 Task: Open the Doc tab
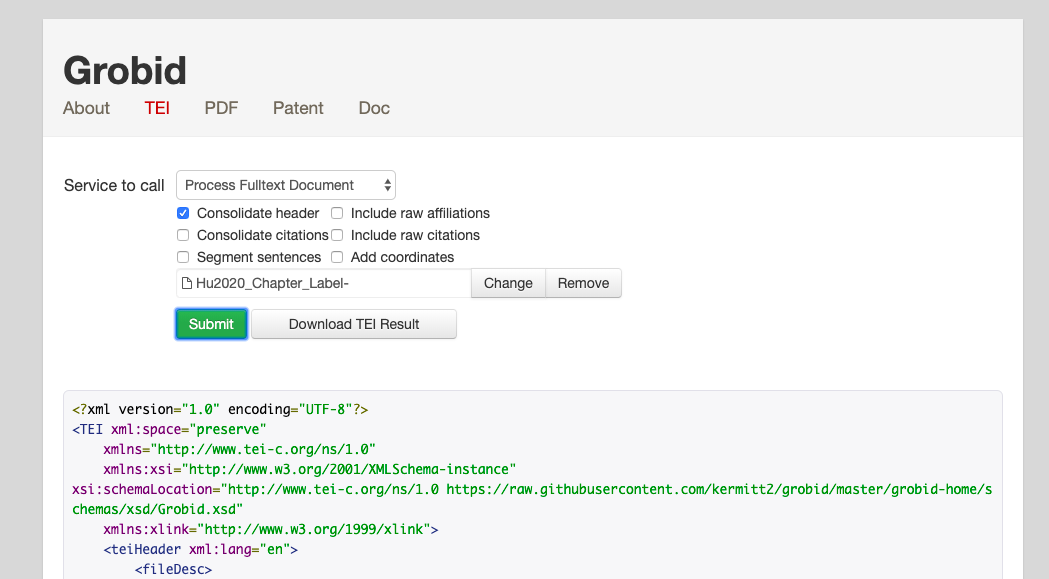(x=373, y=108)
